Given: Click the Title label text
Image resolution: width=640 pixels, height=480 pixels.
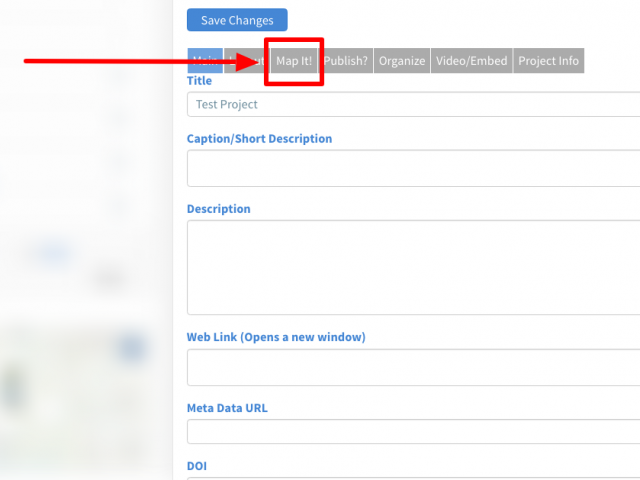Looking at the screenshot, I should coord(199,81).
